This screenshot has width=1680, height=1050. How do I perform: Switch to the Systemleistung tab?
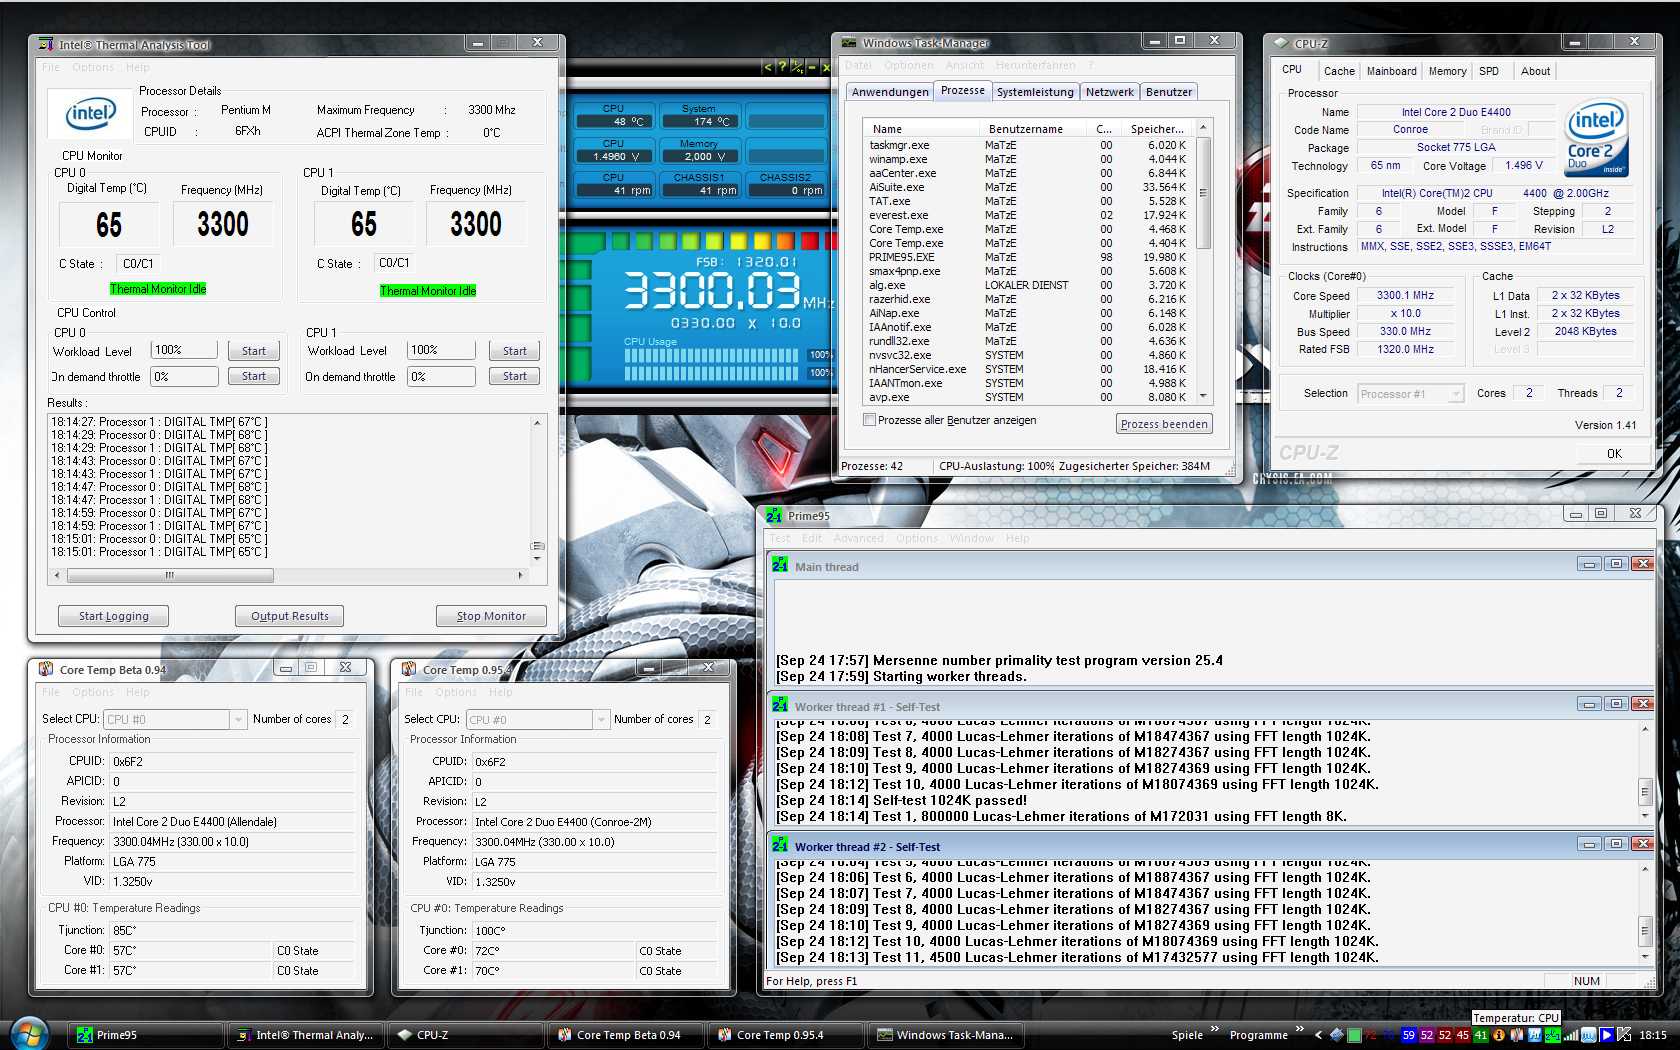[x=1035, y=92]
